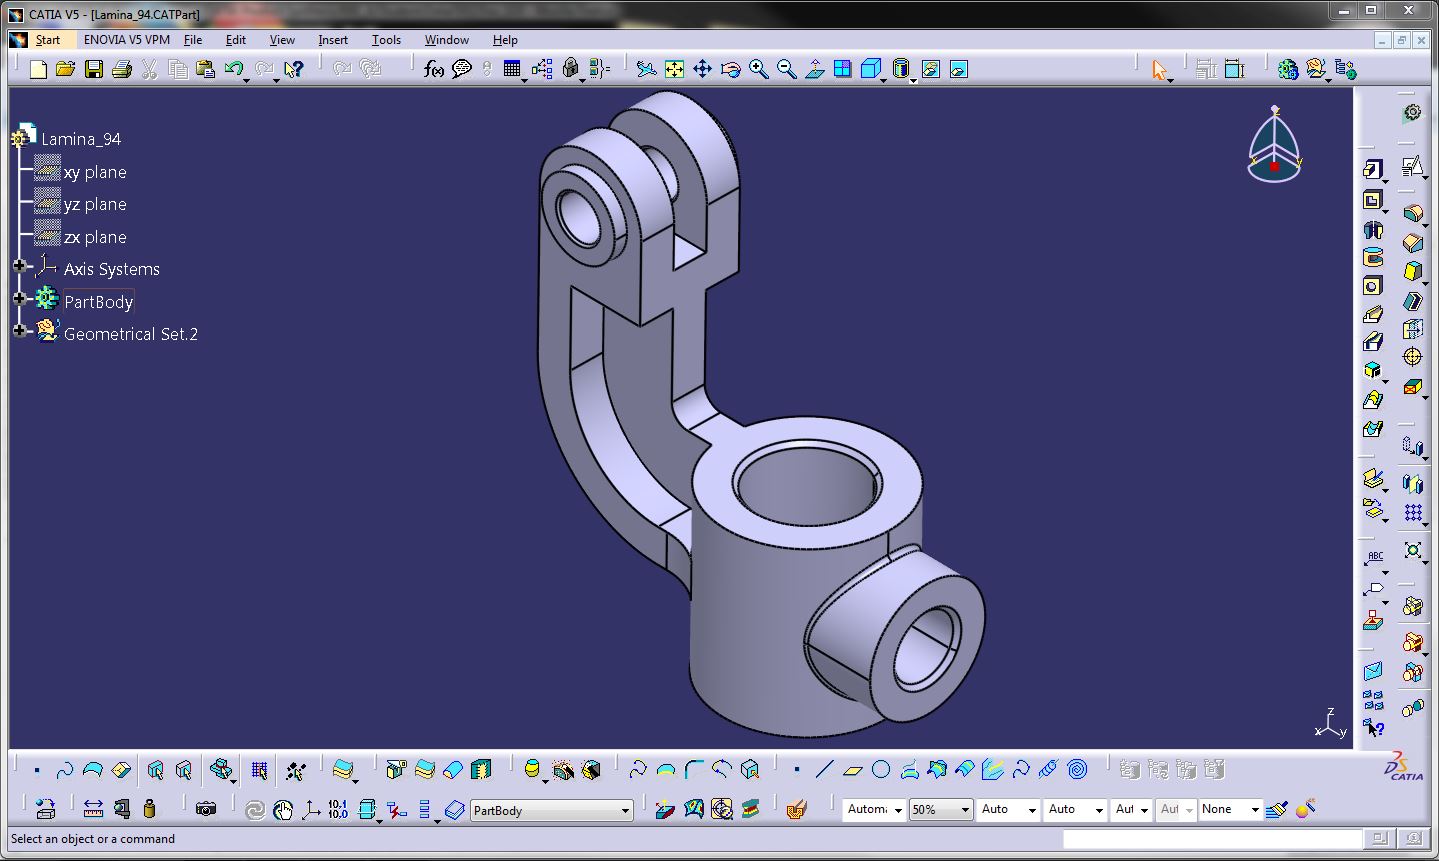Open the Formula f(x) tool

point(433,69)
